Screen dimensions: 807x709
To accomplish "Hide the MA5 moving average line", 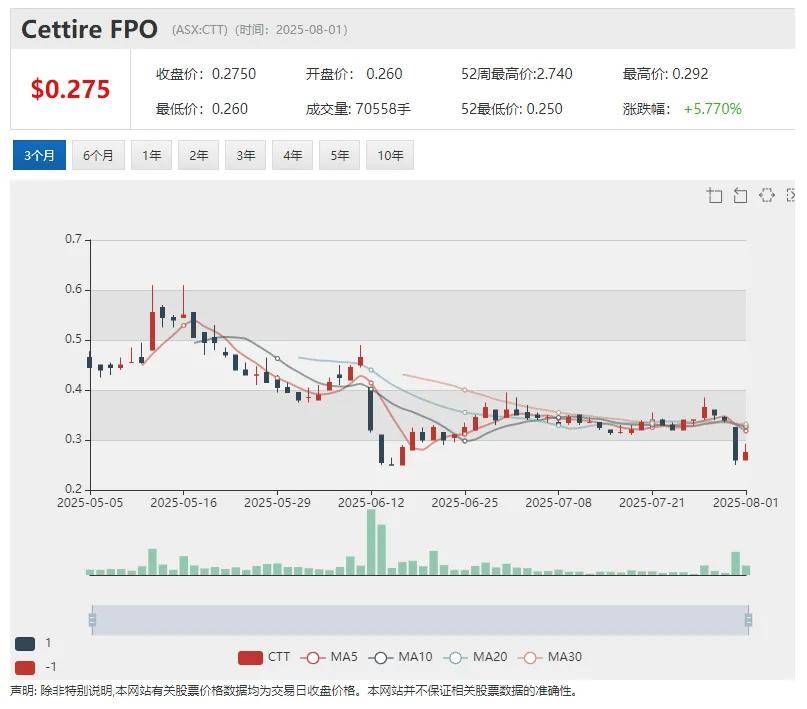I will click(330, 657).
